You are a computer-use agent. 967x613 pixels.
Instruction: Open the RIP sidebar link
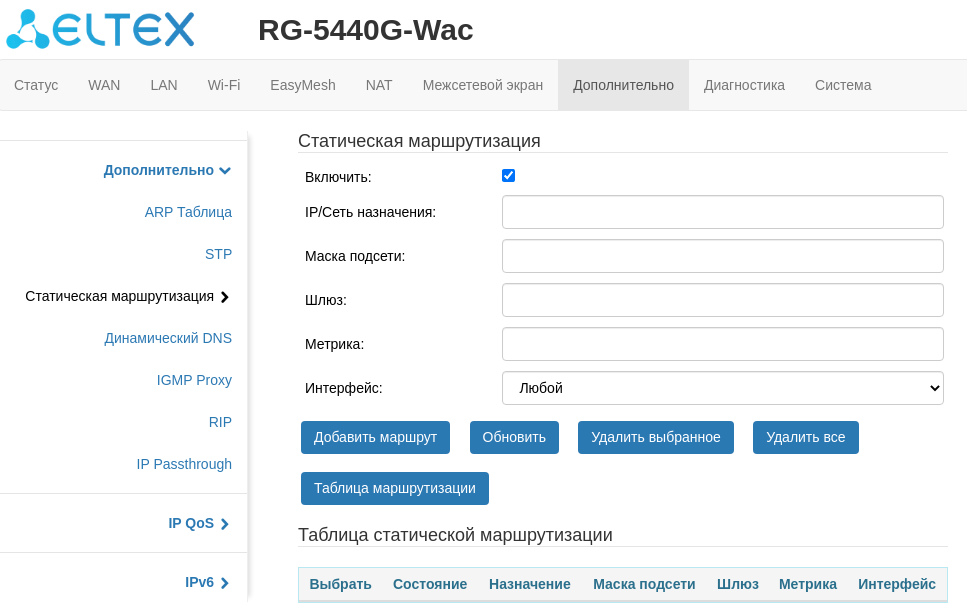coord(220,422)
